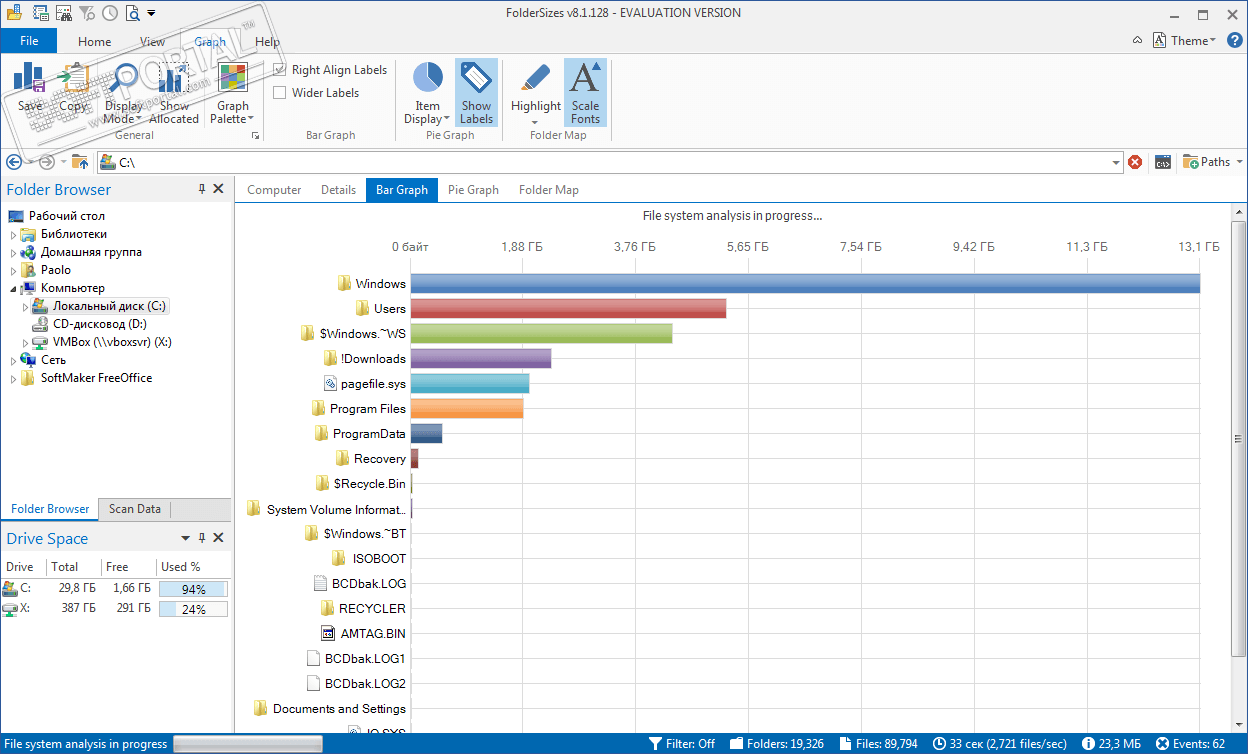1248x754 pixels.
Task: Go up one folder level
Action: [x=80, y=162]
